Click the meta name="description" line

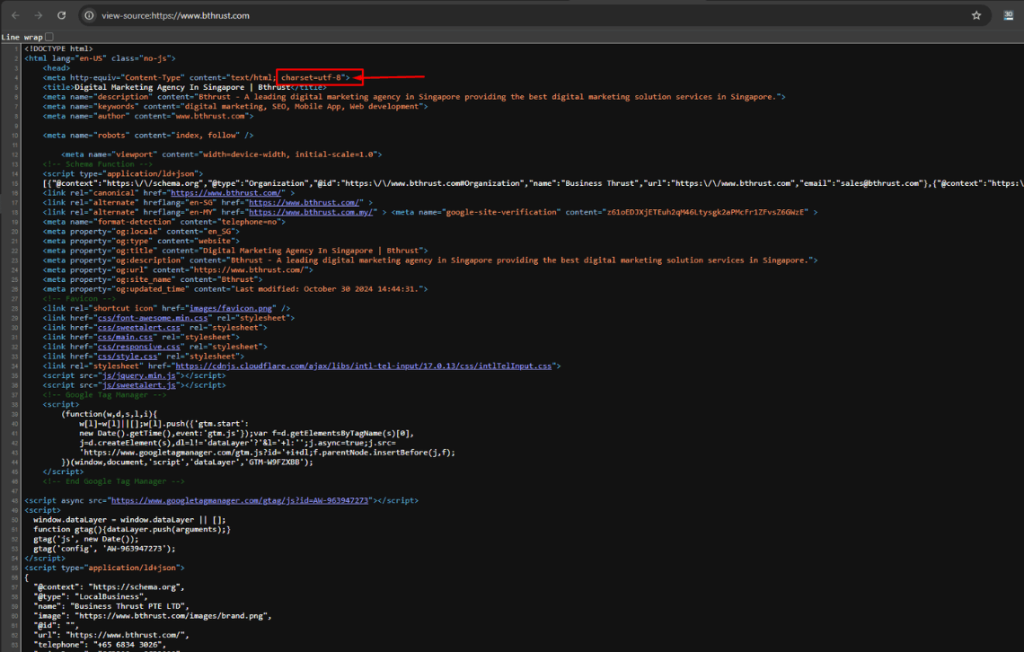click(x=415, y=97)
